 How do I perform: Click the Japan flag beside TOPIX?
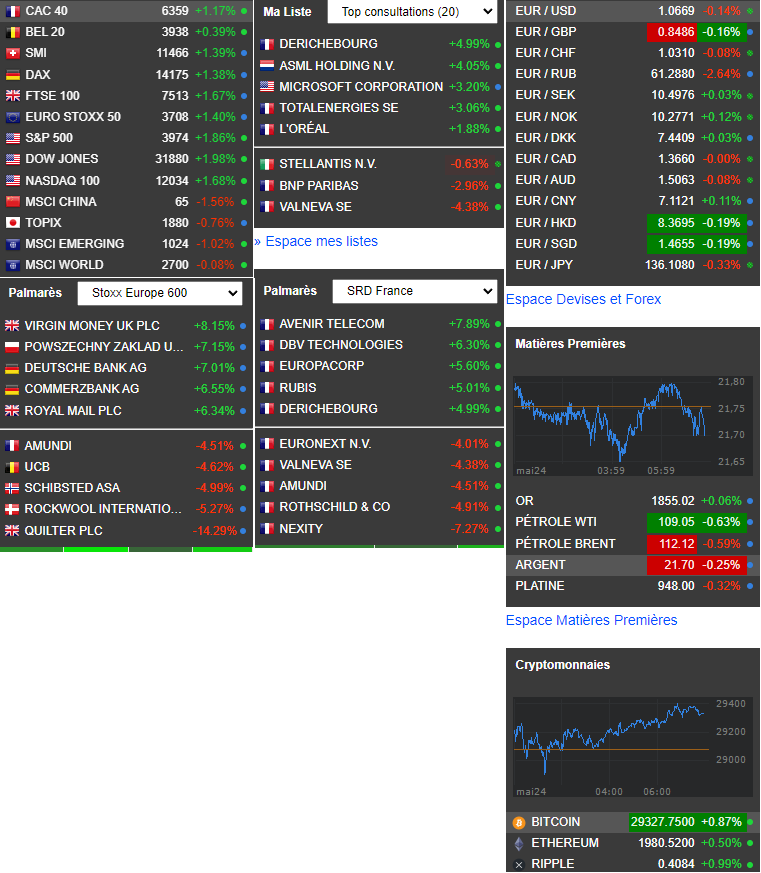pyautogui.click(x=13, y=223)
